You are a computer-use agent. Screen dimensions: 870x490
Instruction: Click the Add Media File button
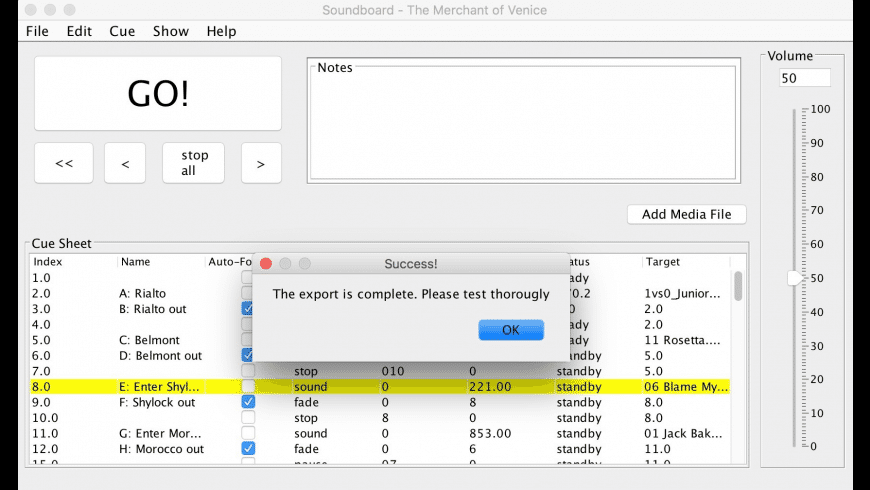(x=687, y=214)
